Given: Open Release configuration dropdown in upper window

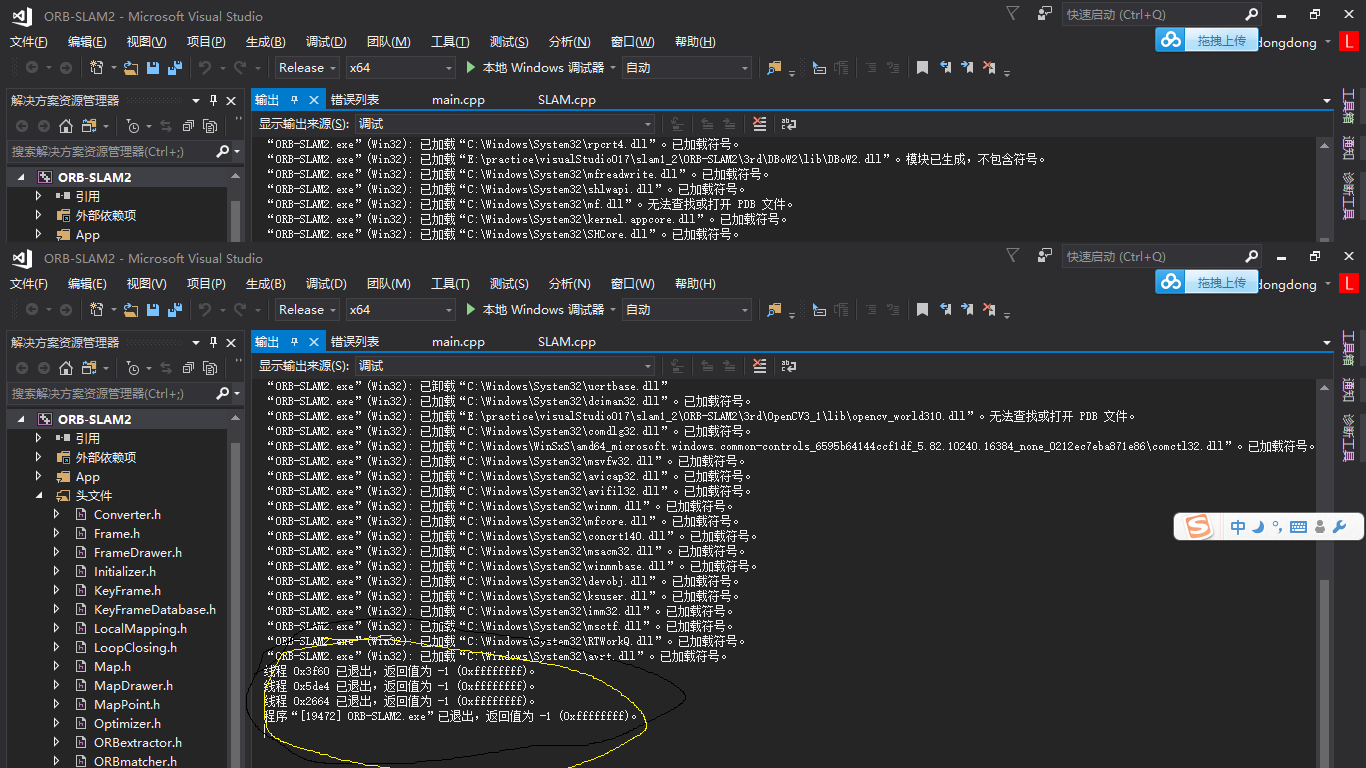Looking at the screenshot, I should coord(308,68).
